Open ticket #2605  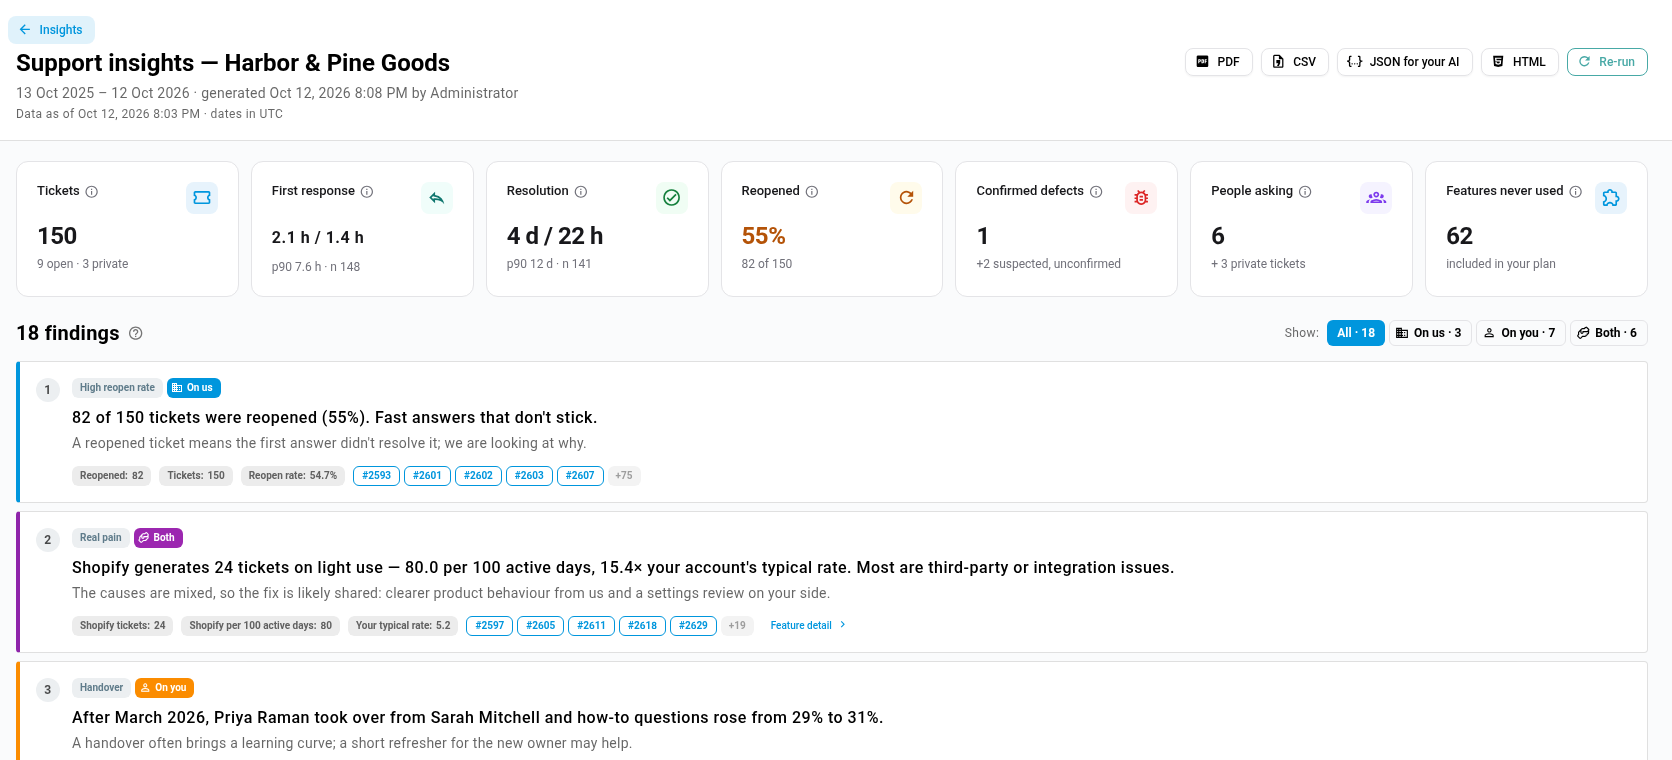click(541, 626)
